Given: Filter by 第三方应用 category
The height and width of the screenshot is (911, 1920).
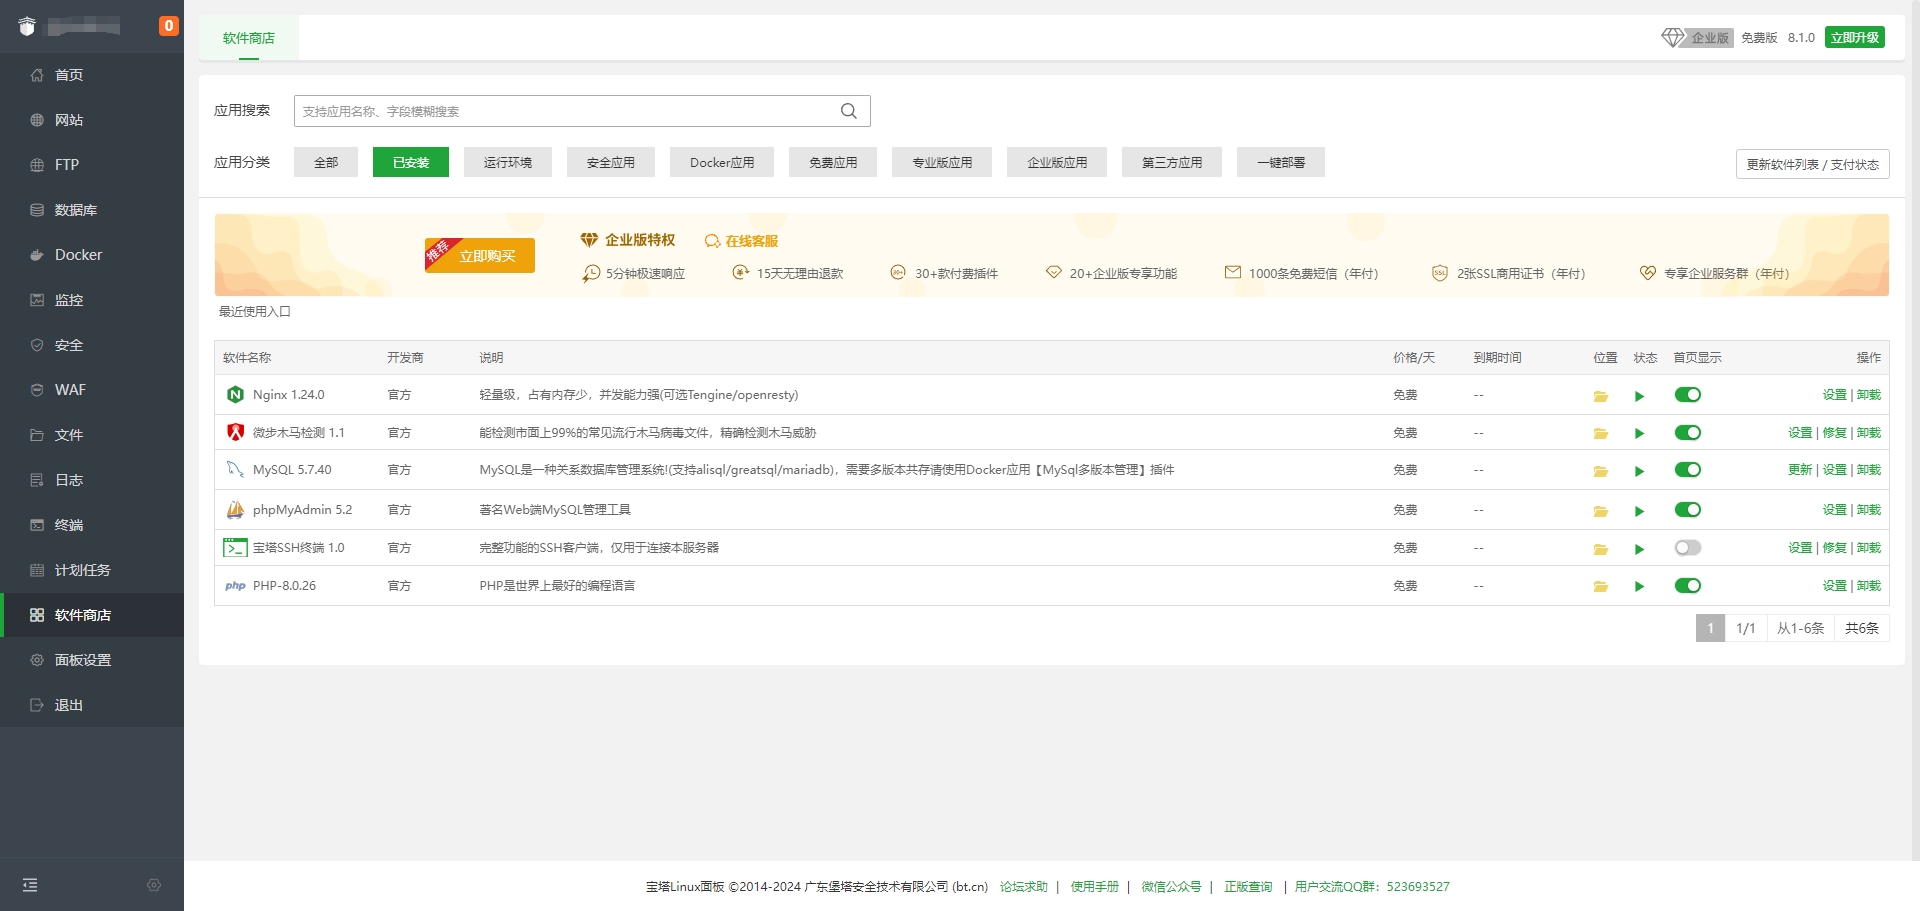Looking at the screenshot, I should [x=1172, y=162].
